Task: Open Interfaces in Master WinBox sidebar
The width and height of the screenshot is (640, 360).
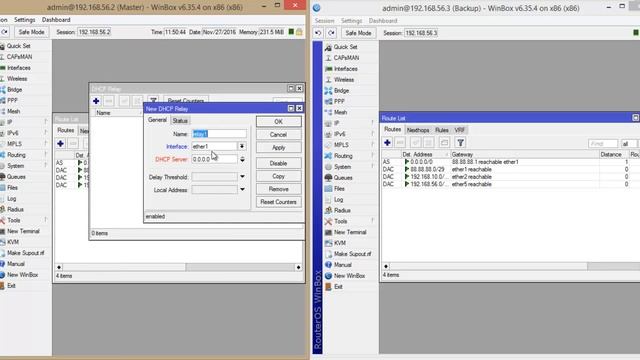Action: (x=18, y=68)
